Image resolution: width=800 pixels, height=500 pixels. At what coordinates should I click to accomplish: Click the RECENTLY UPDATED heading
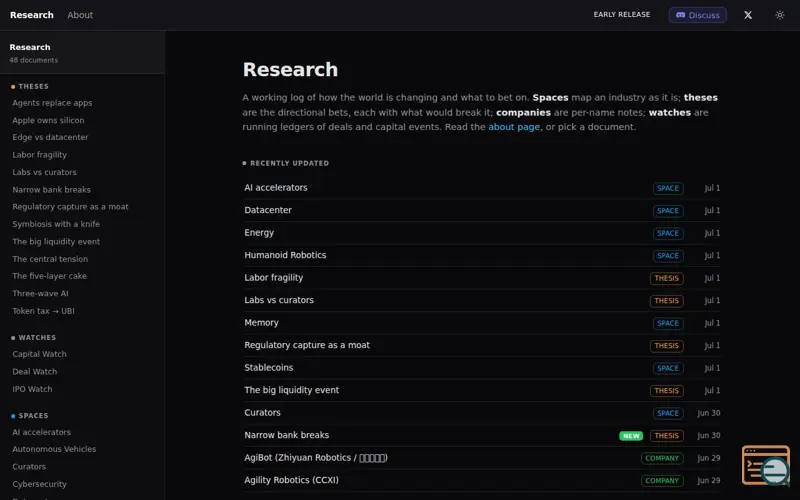pos(289,163)
